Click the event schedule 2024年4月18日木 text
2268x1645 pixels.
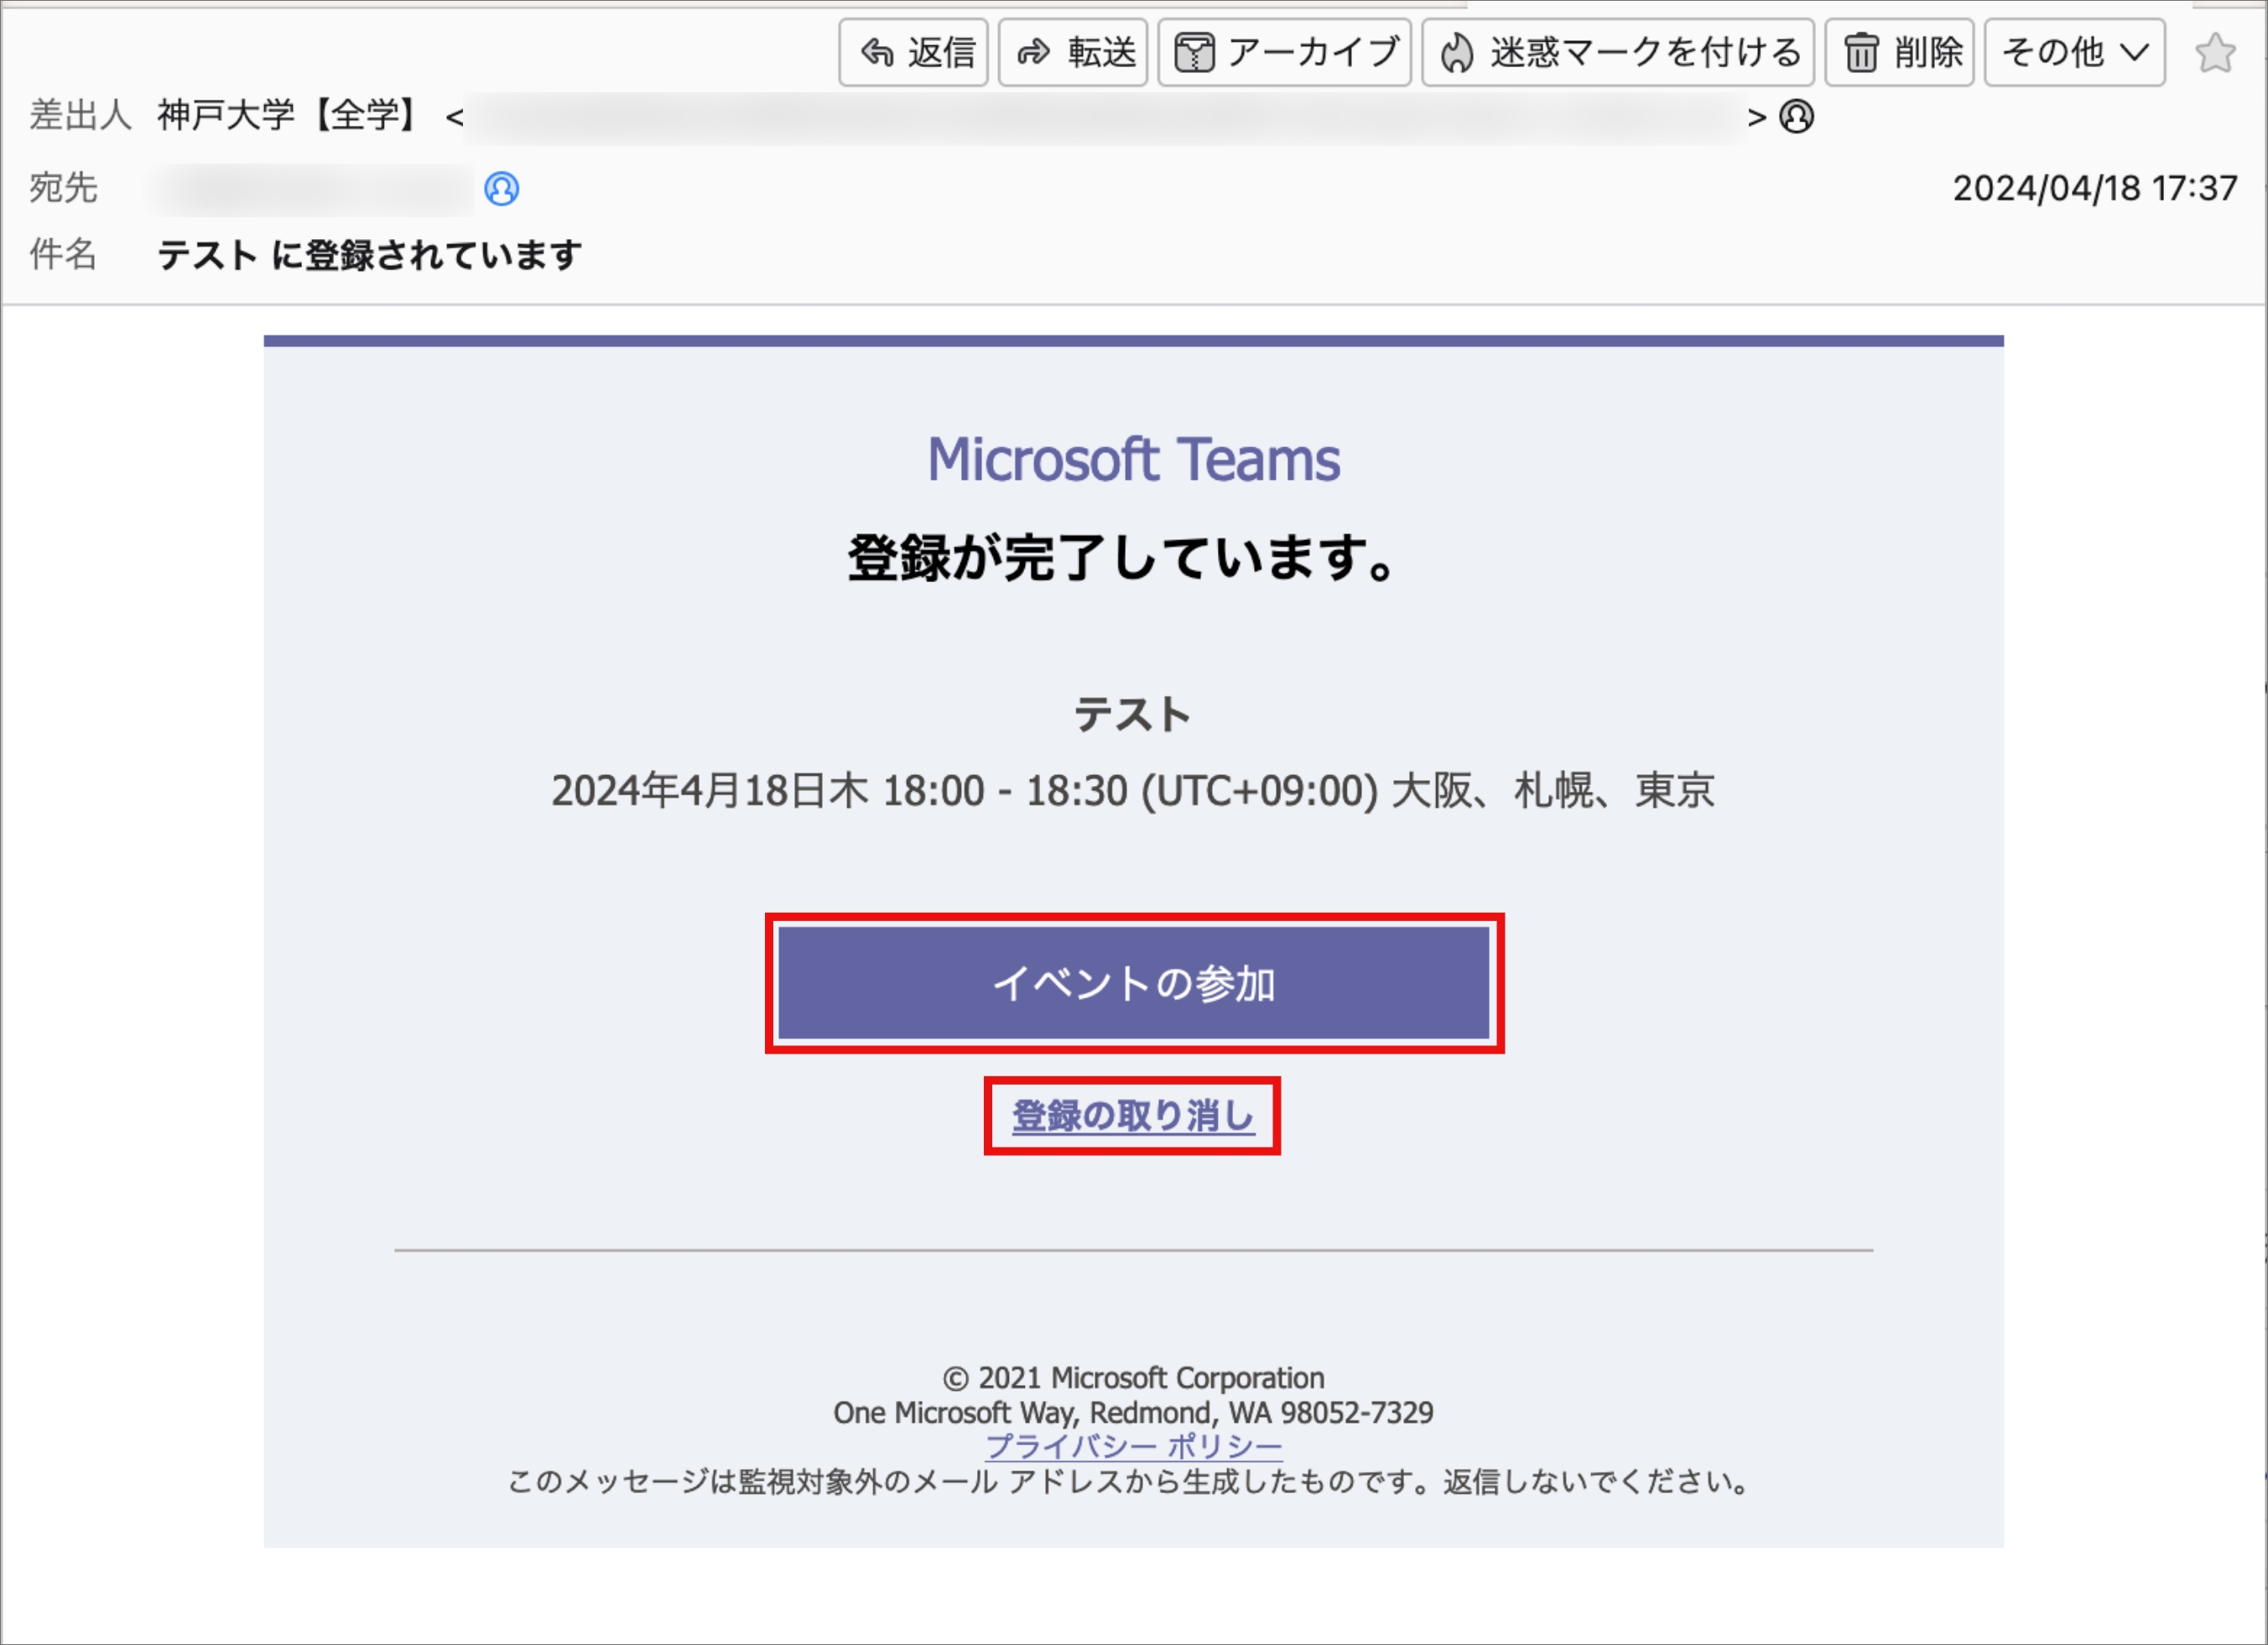(x=1133, y=790)
